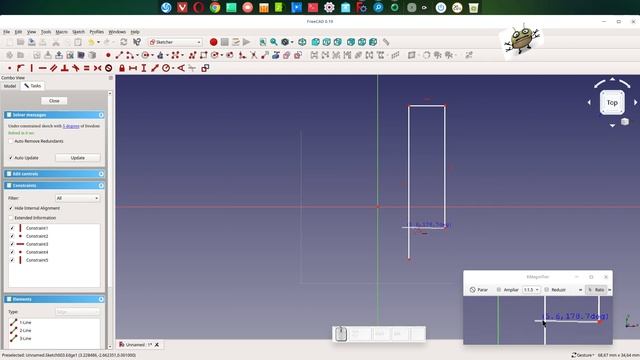This screenshot has width=640, height=360.
Task: Open the Edit menu
Action: (x=18, y=32)
